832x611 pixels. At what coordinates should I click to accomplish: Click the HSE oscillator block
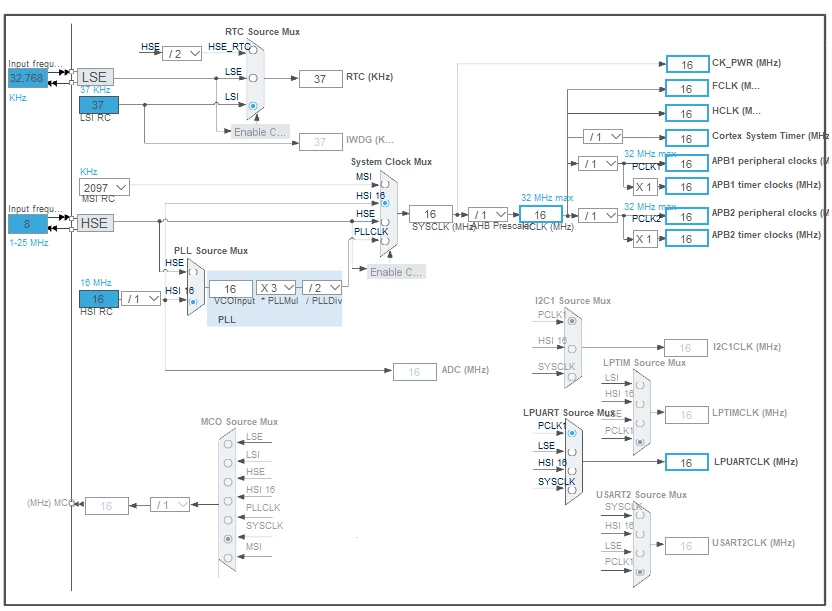95,223
